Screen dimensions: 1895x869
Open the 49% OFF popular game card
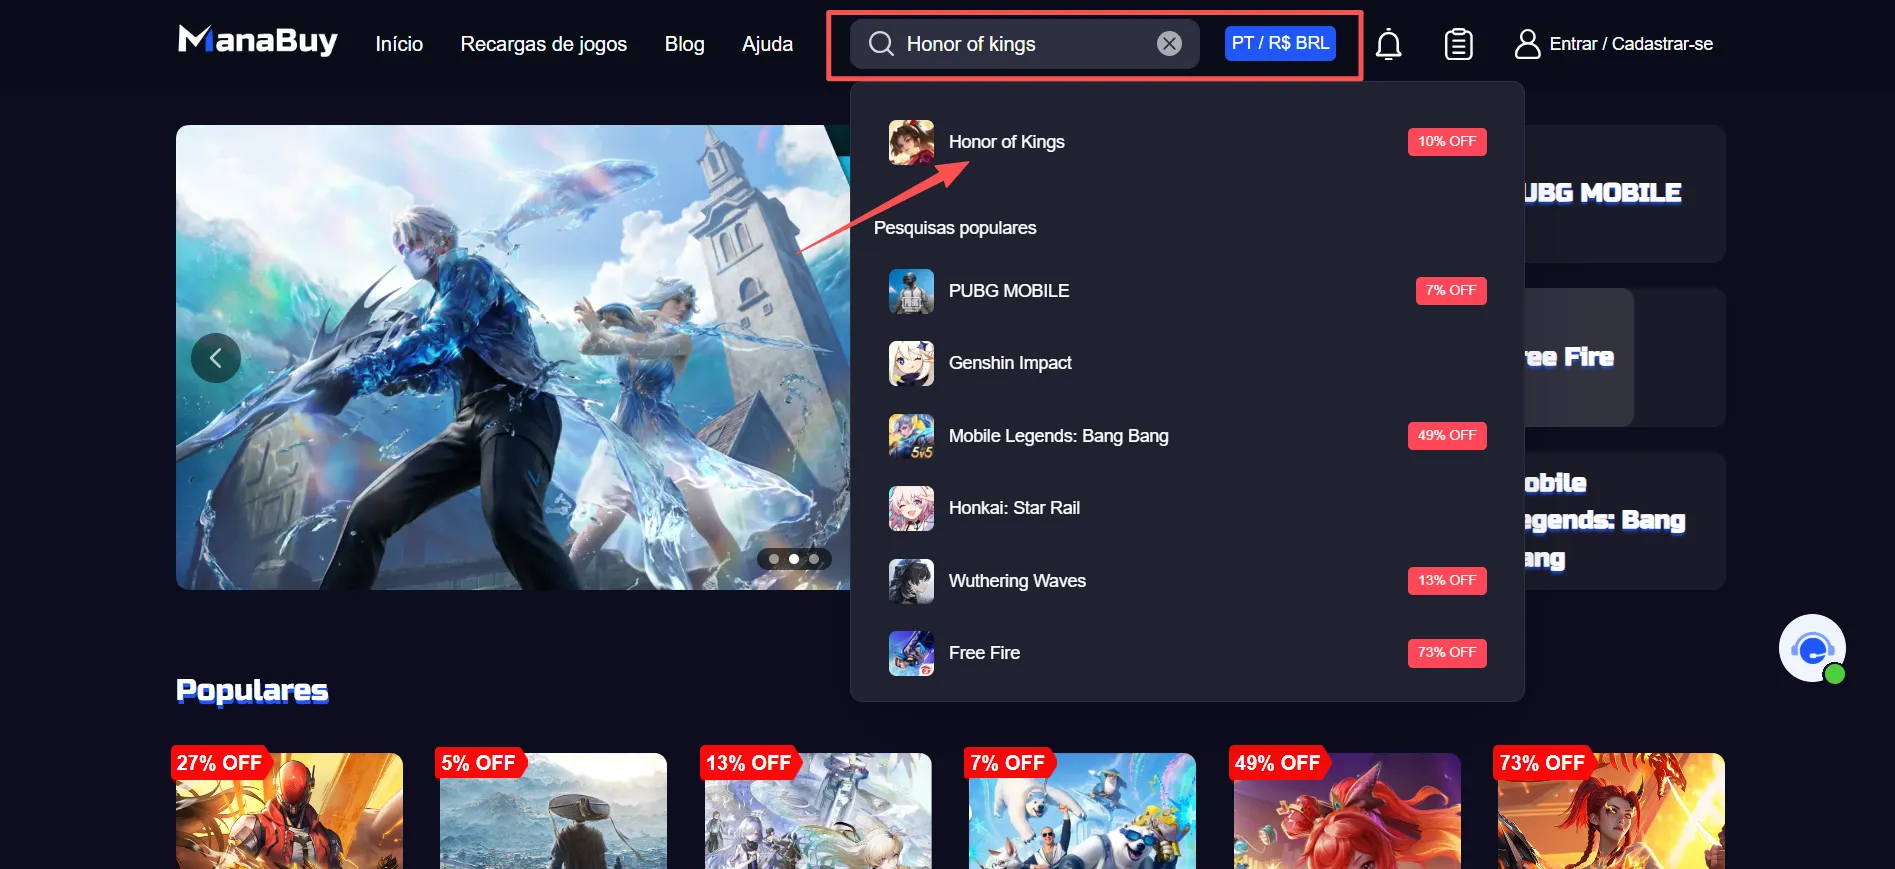(x=1347, y=810)
